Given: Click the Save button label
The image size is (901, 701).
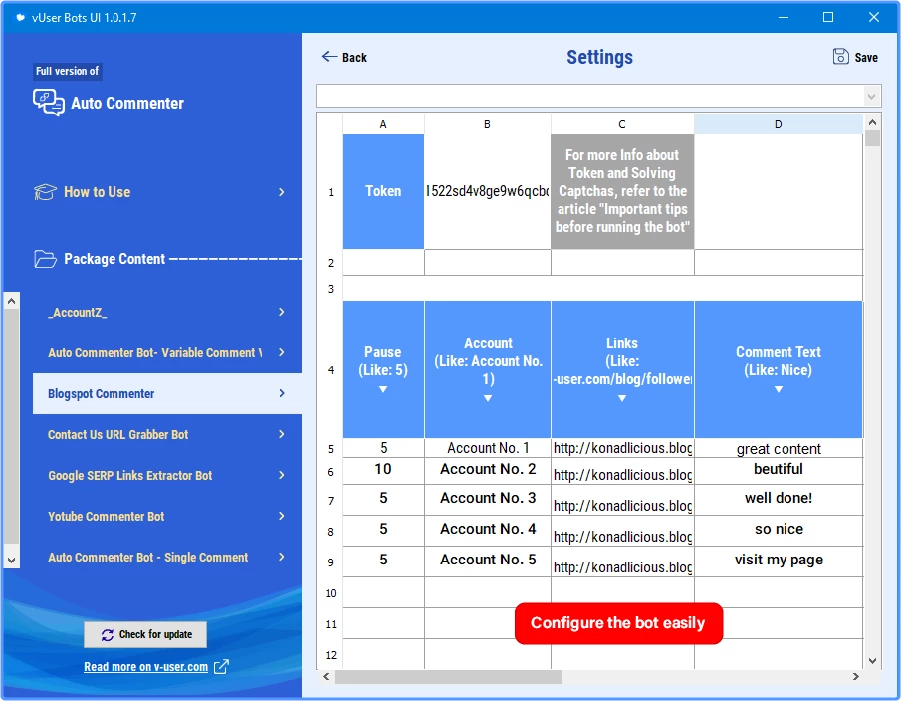Looking at the screenshot, I should (866, 57).
